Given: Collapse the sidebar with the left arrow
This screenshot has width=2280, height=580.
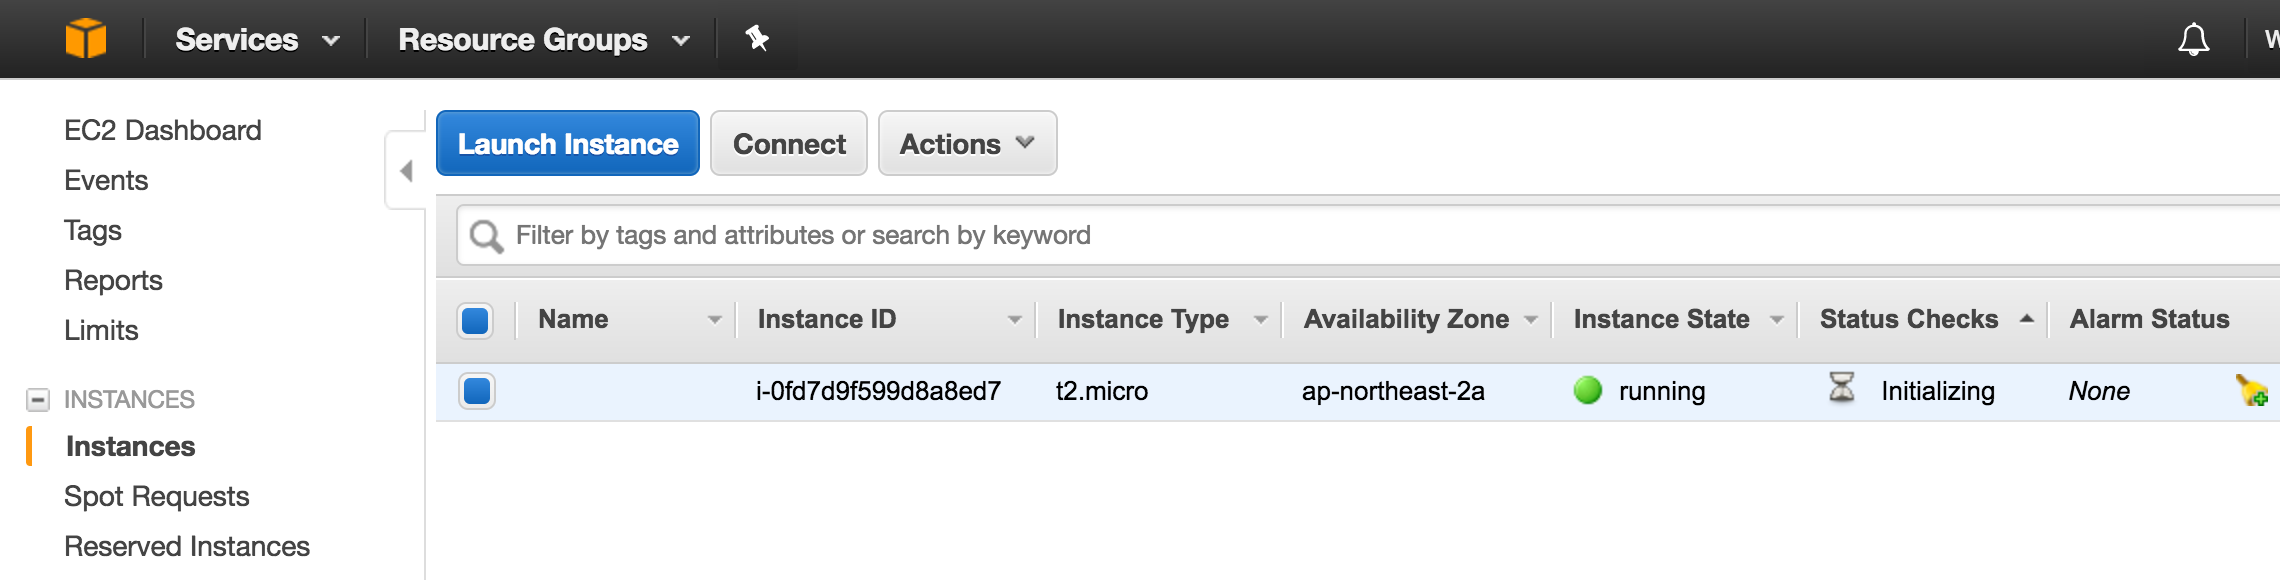Looking at the screenshot, I should pyautogui.click(x=406, y=170).
